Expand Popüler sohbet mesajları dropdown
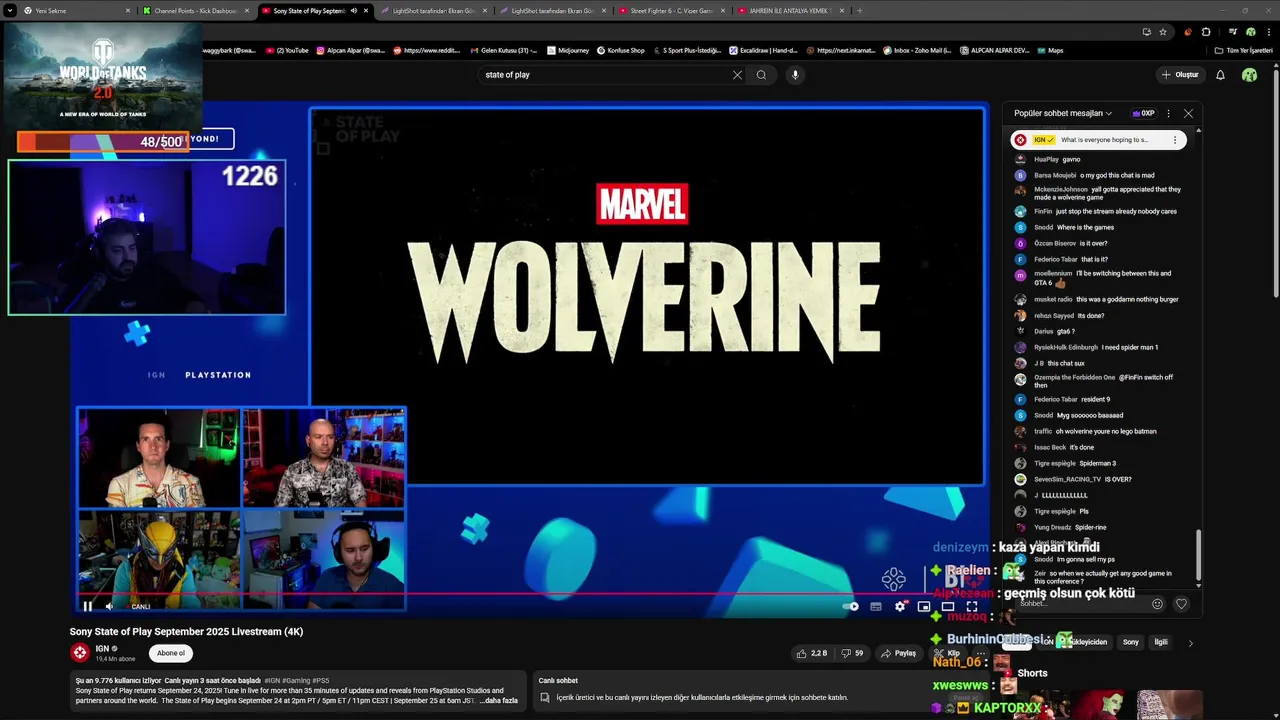Viewport: 1280px width, 720px height. [x=1063, y=114]
